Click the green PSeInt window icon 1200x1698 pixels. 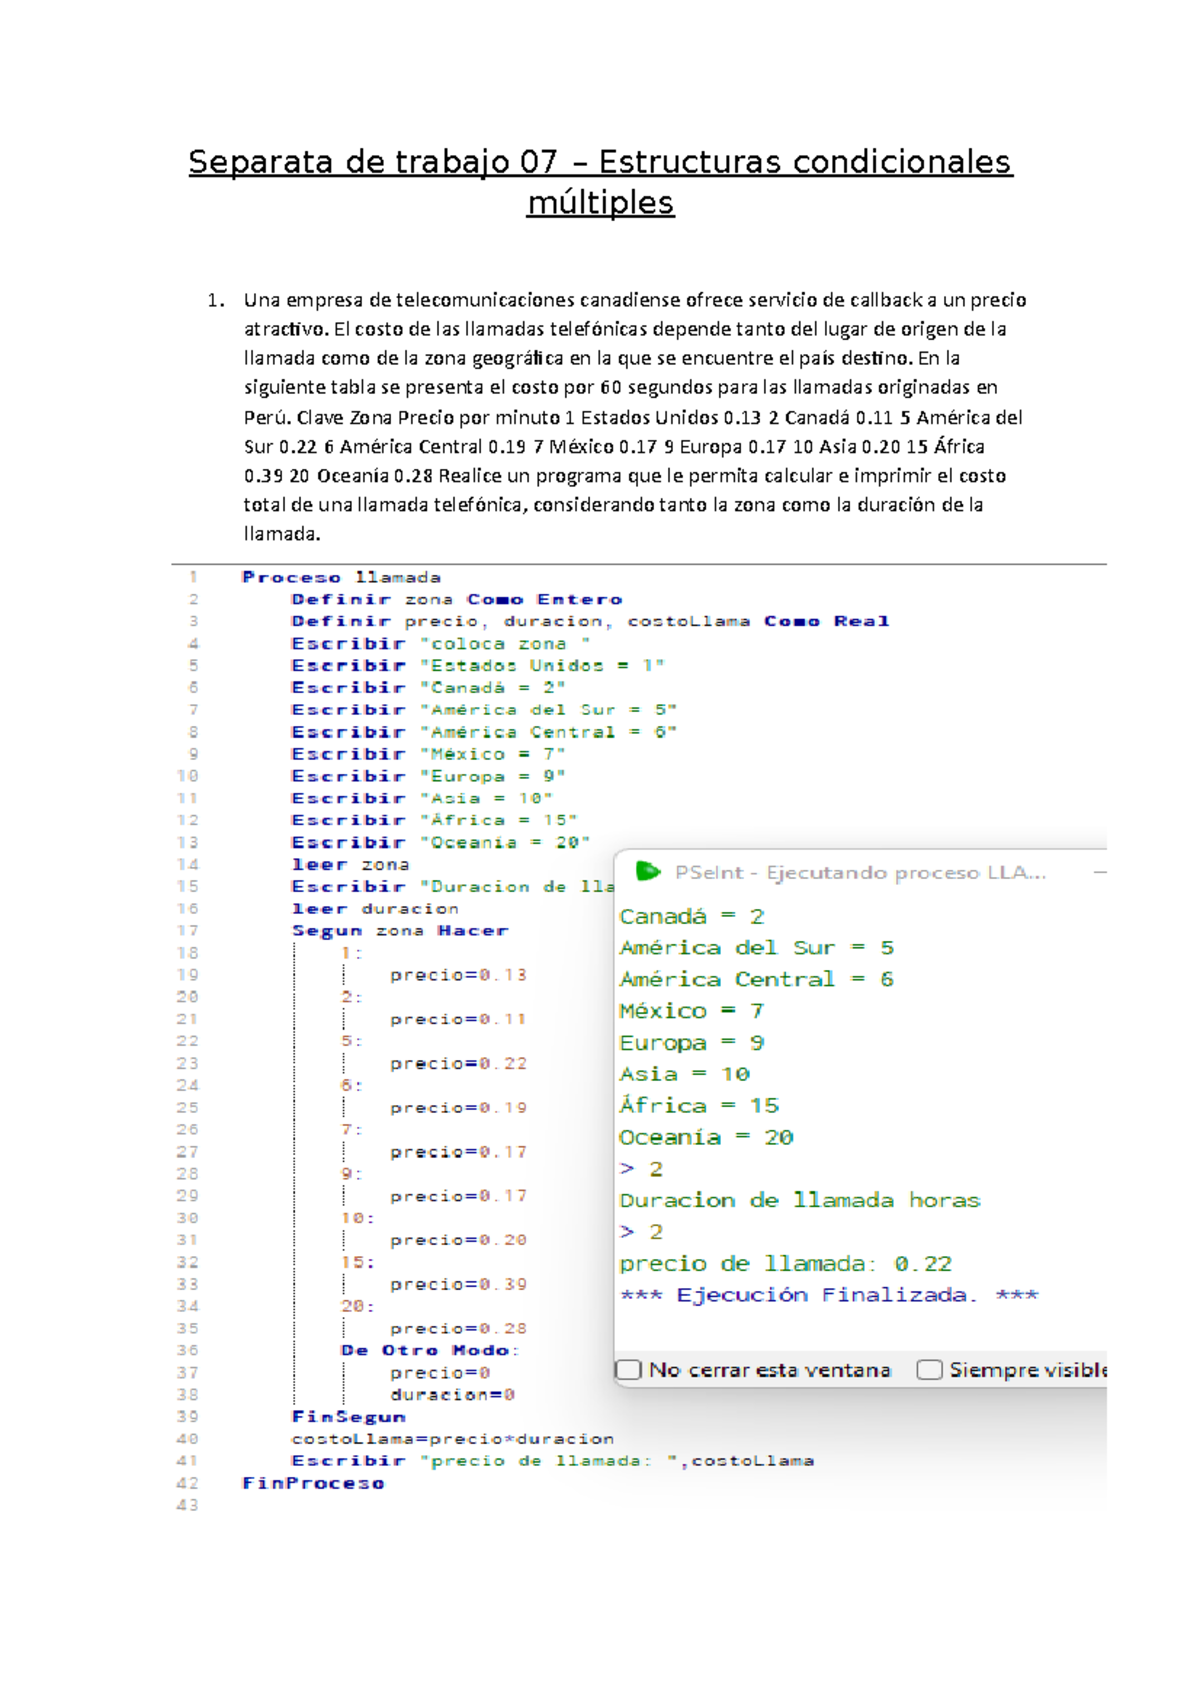tap(648, 872)
